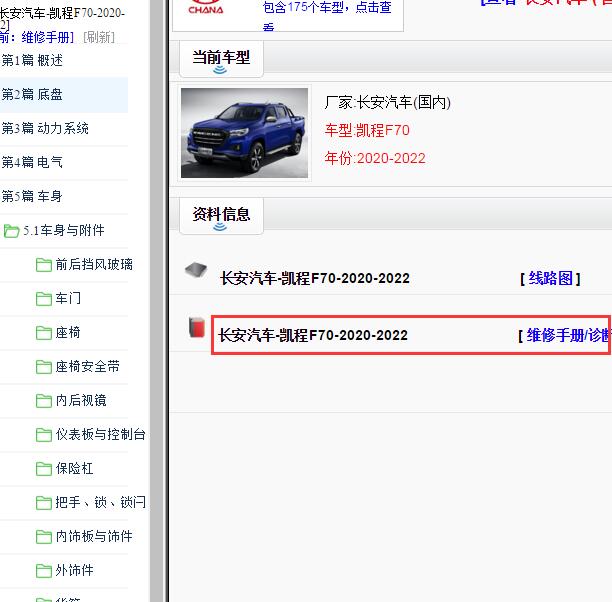
Task: Open the 线路图 link
Action: 550,279
